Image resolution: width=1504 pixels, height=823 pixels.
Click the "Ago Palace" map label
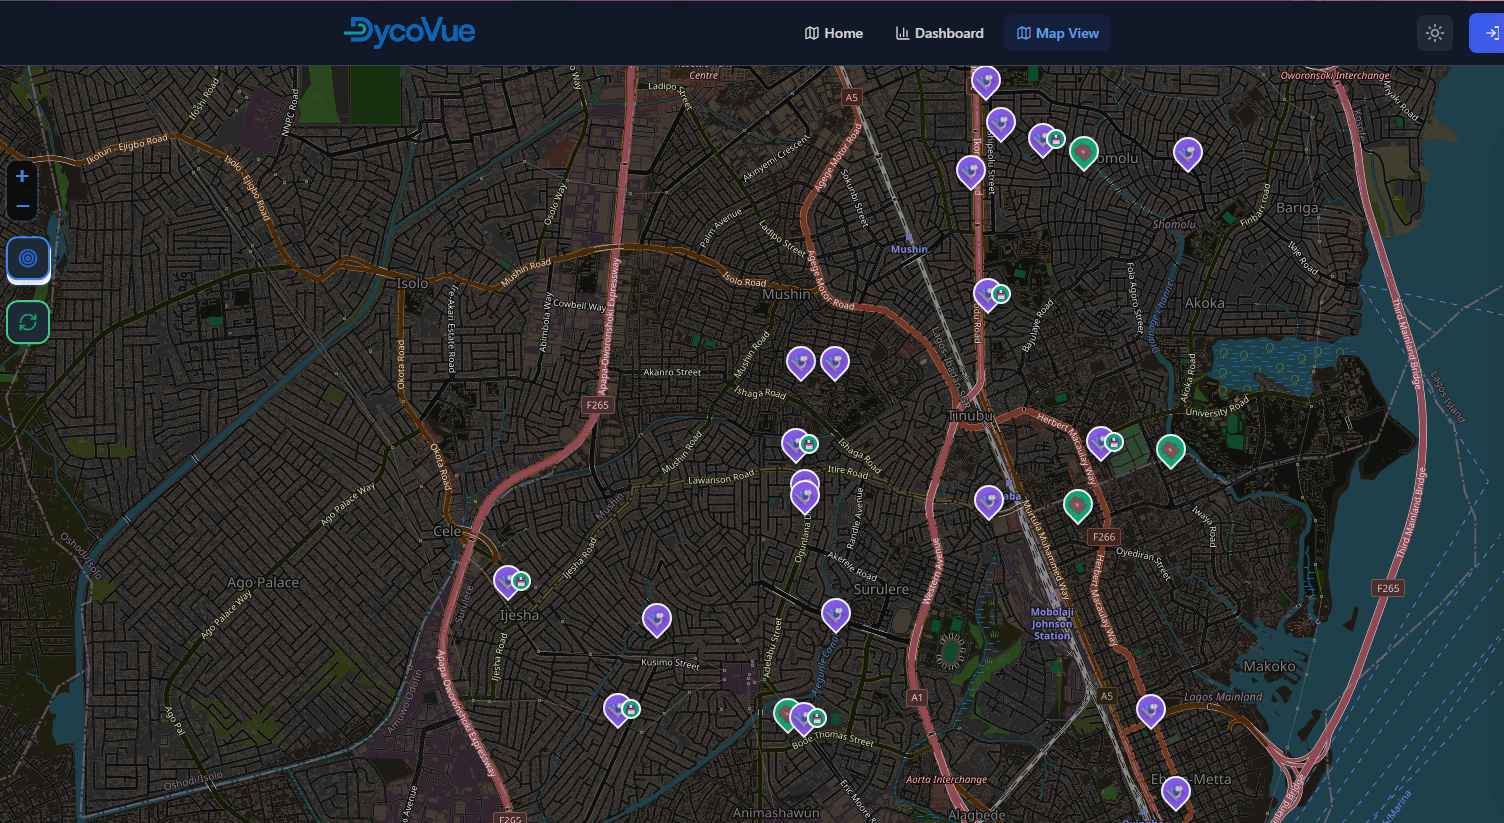(x=263, y=582)
